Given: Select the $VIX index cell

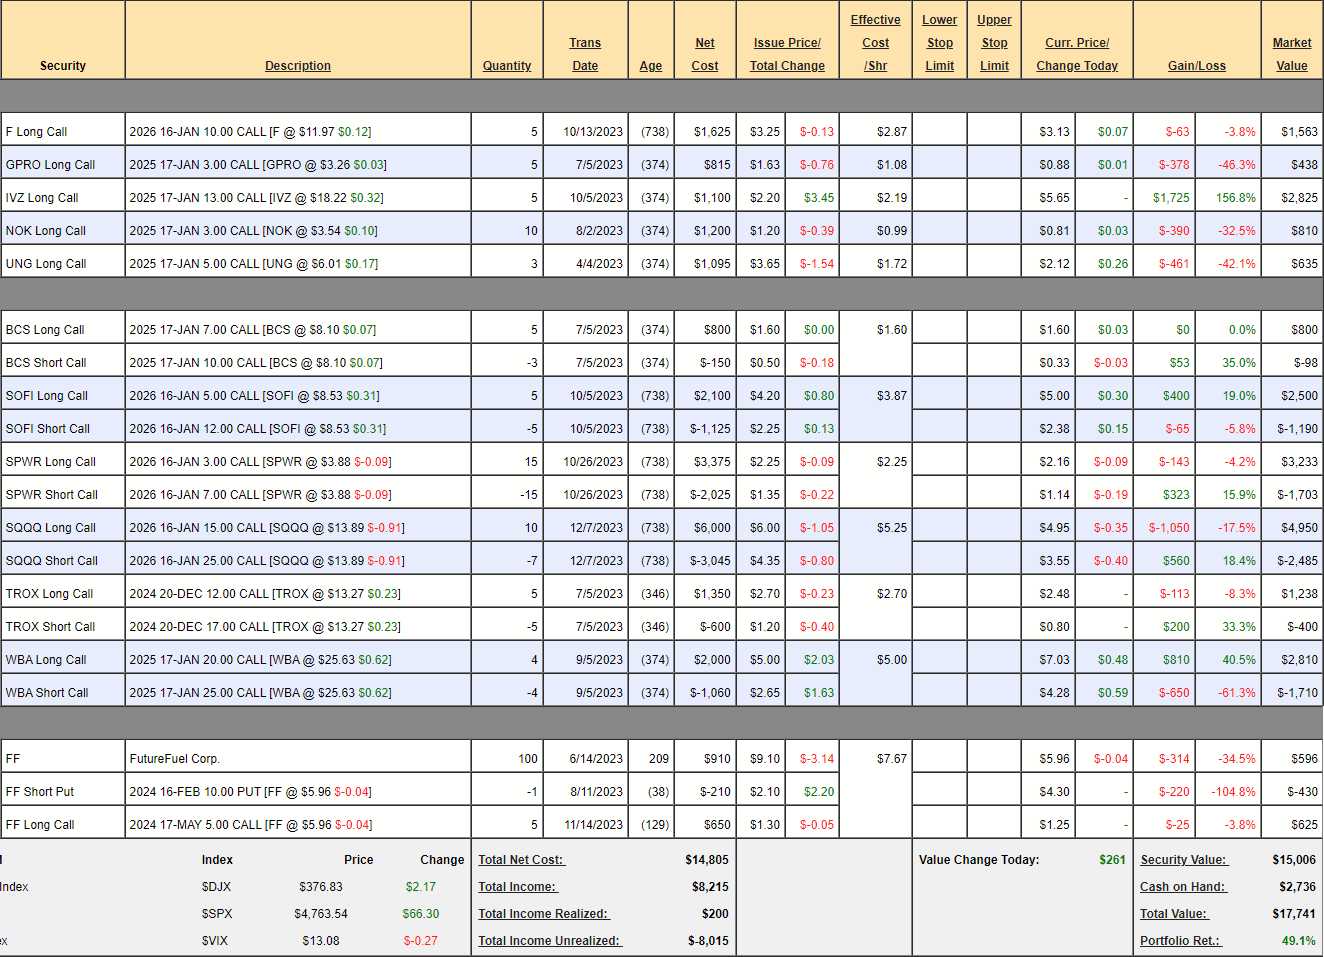Looking at the screenshot, I should click(217, 941).
